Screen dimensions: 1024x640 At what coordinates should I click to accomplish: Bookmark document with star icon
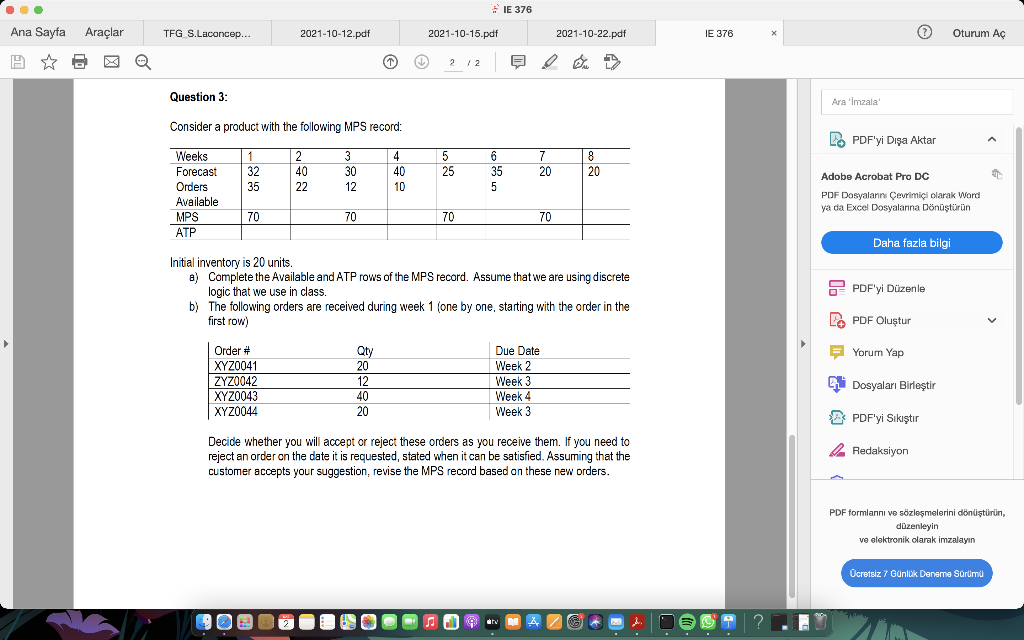click(x=49, y=62)
